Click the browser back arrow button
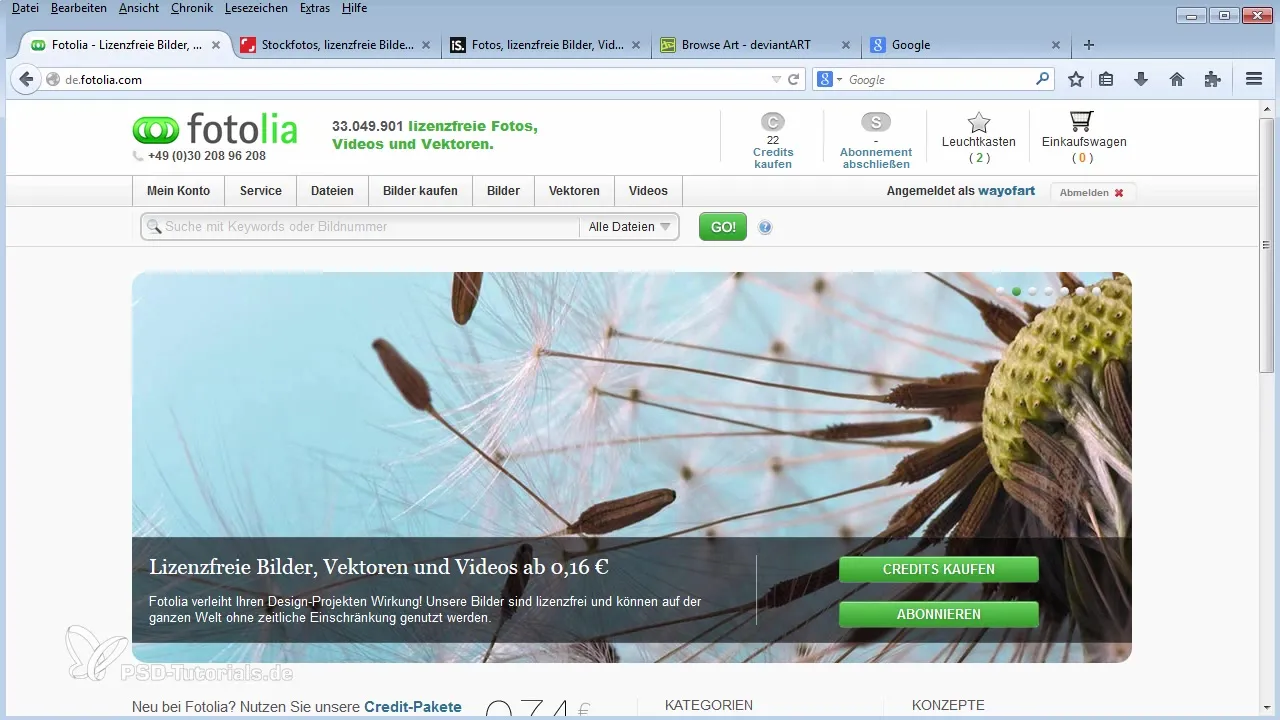The height and width of the screenshot is (720, 1280). [27, 79]
